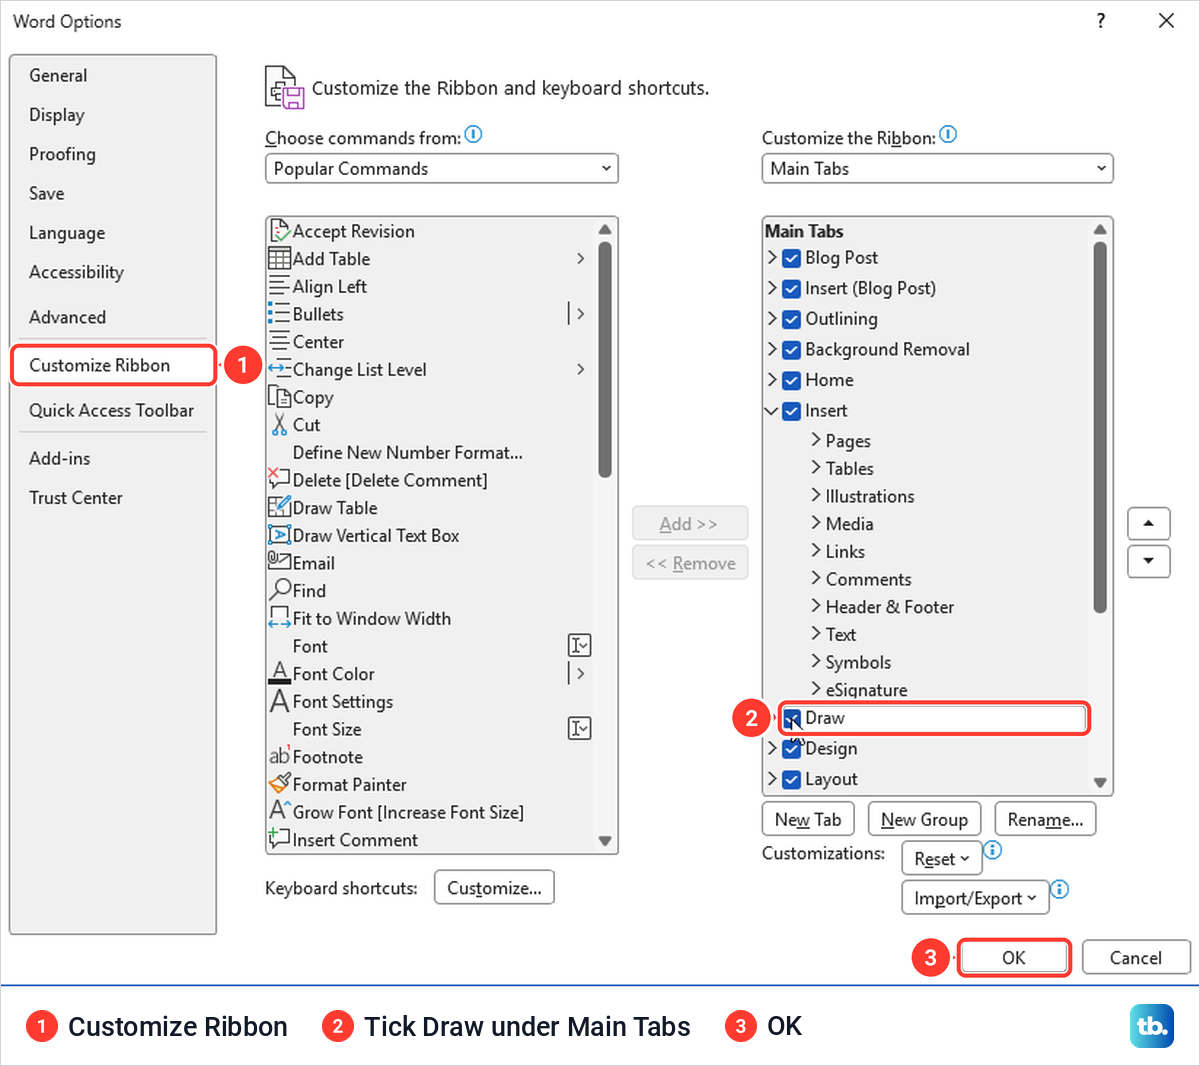Click the New Tab button
Viewport: 1200px width, 1066px height.
pyautogui.click(x=808, y=819)
